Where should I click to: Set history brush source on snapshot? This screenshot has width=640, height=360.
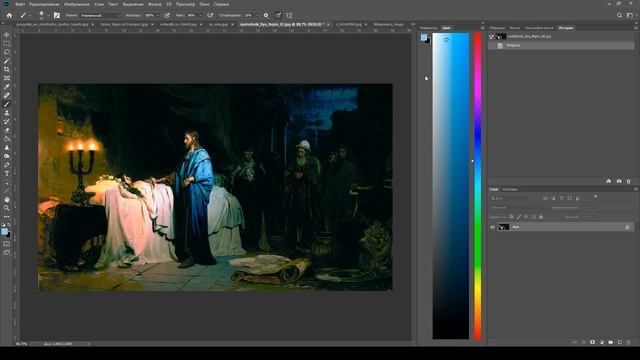[492, 36]
